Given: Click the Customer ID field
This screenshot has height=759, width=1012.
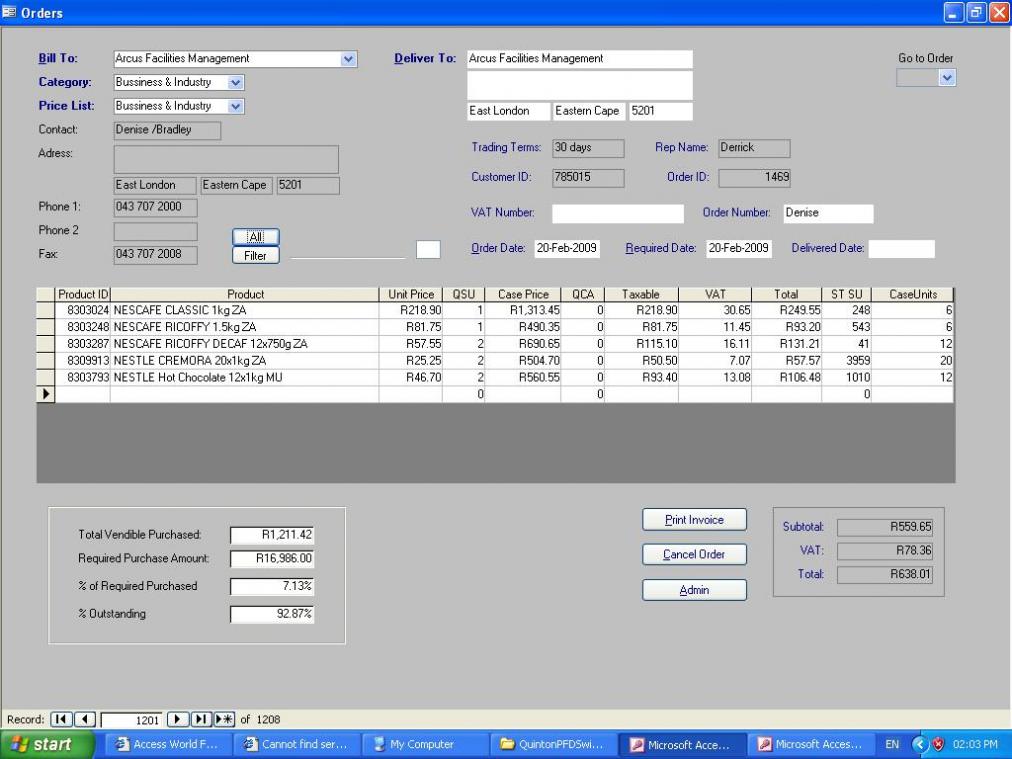Looking at the screenshot, I should [588, 177].
